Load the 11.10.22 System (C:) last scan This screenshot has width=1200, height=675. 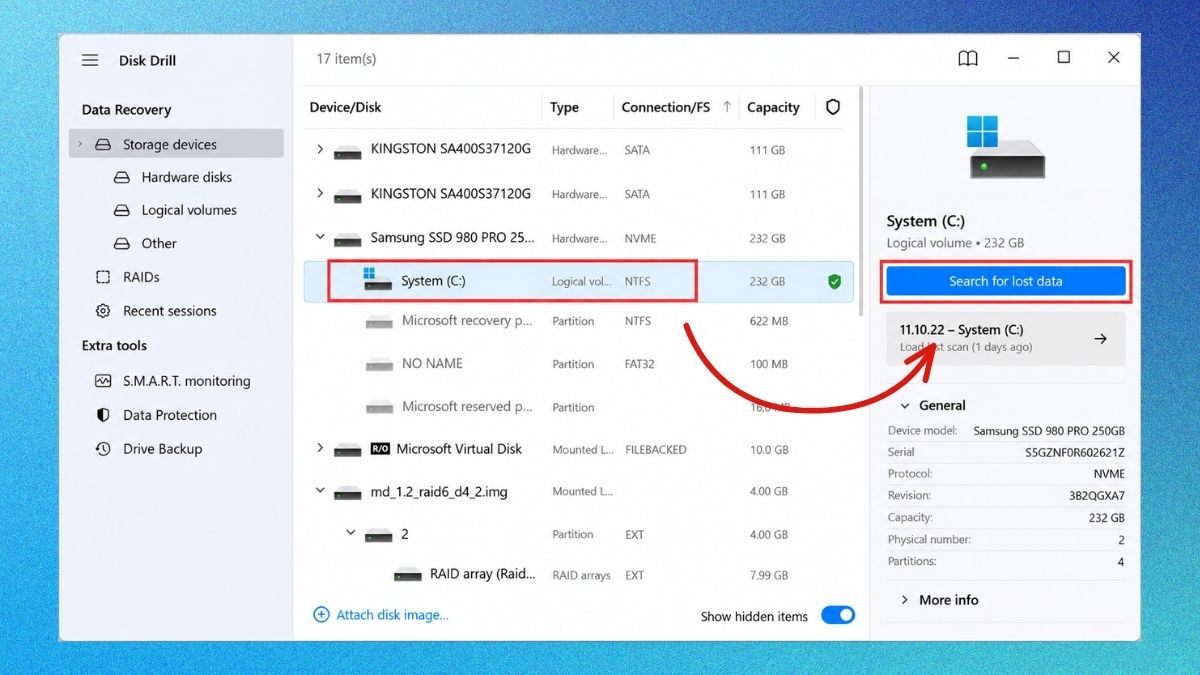1006,338
